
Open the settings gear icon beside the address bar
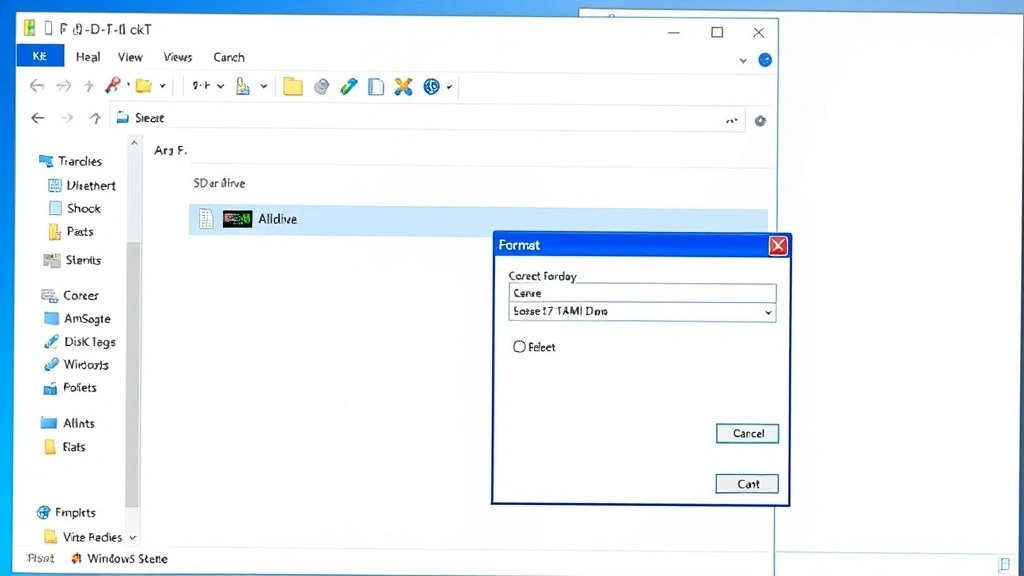[x=760, y=118]
